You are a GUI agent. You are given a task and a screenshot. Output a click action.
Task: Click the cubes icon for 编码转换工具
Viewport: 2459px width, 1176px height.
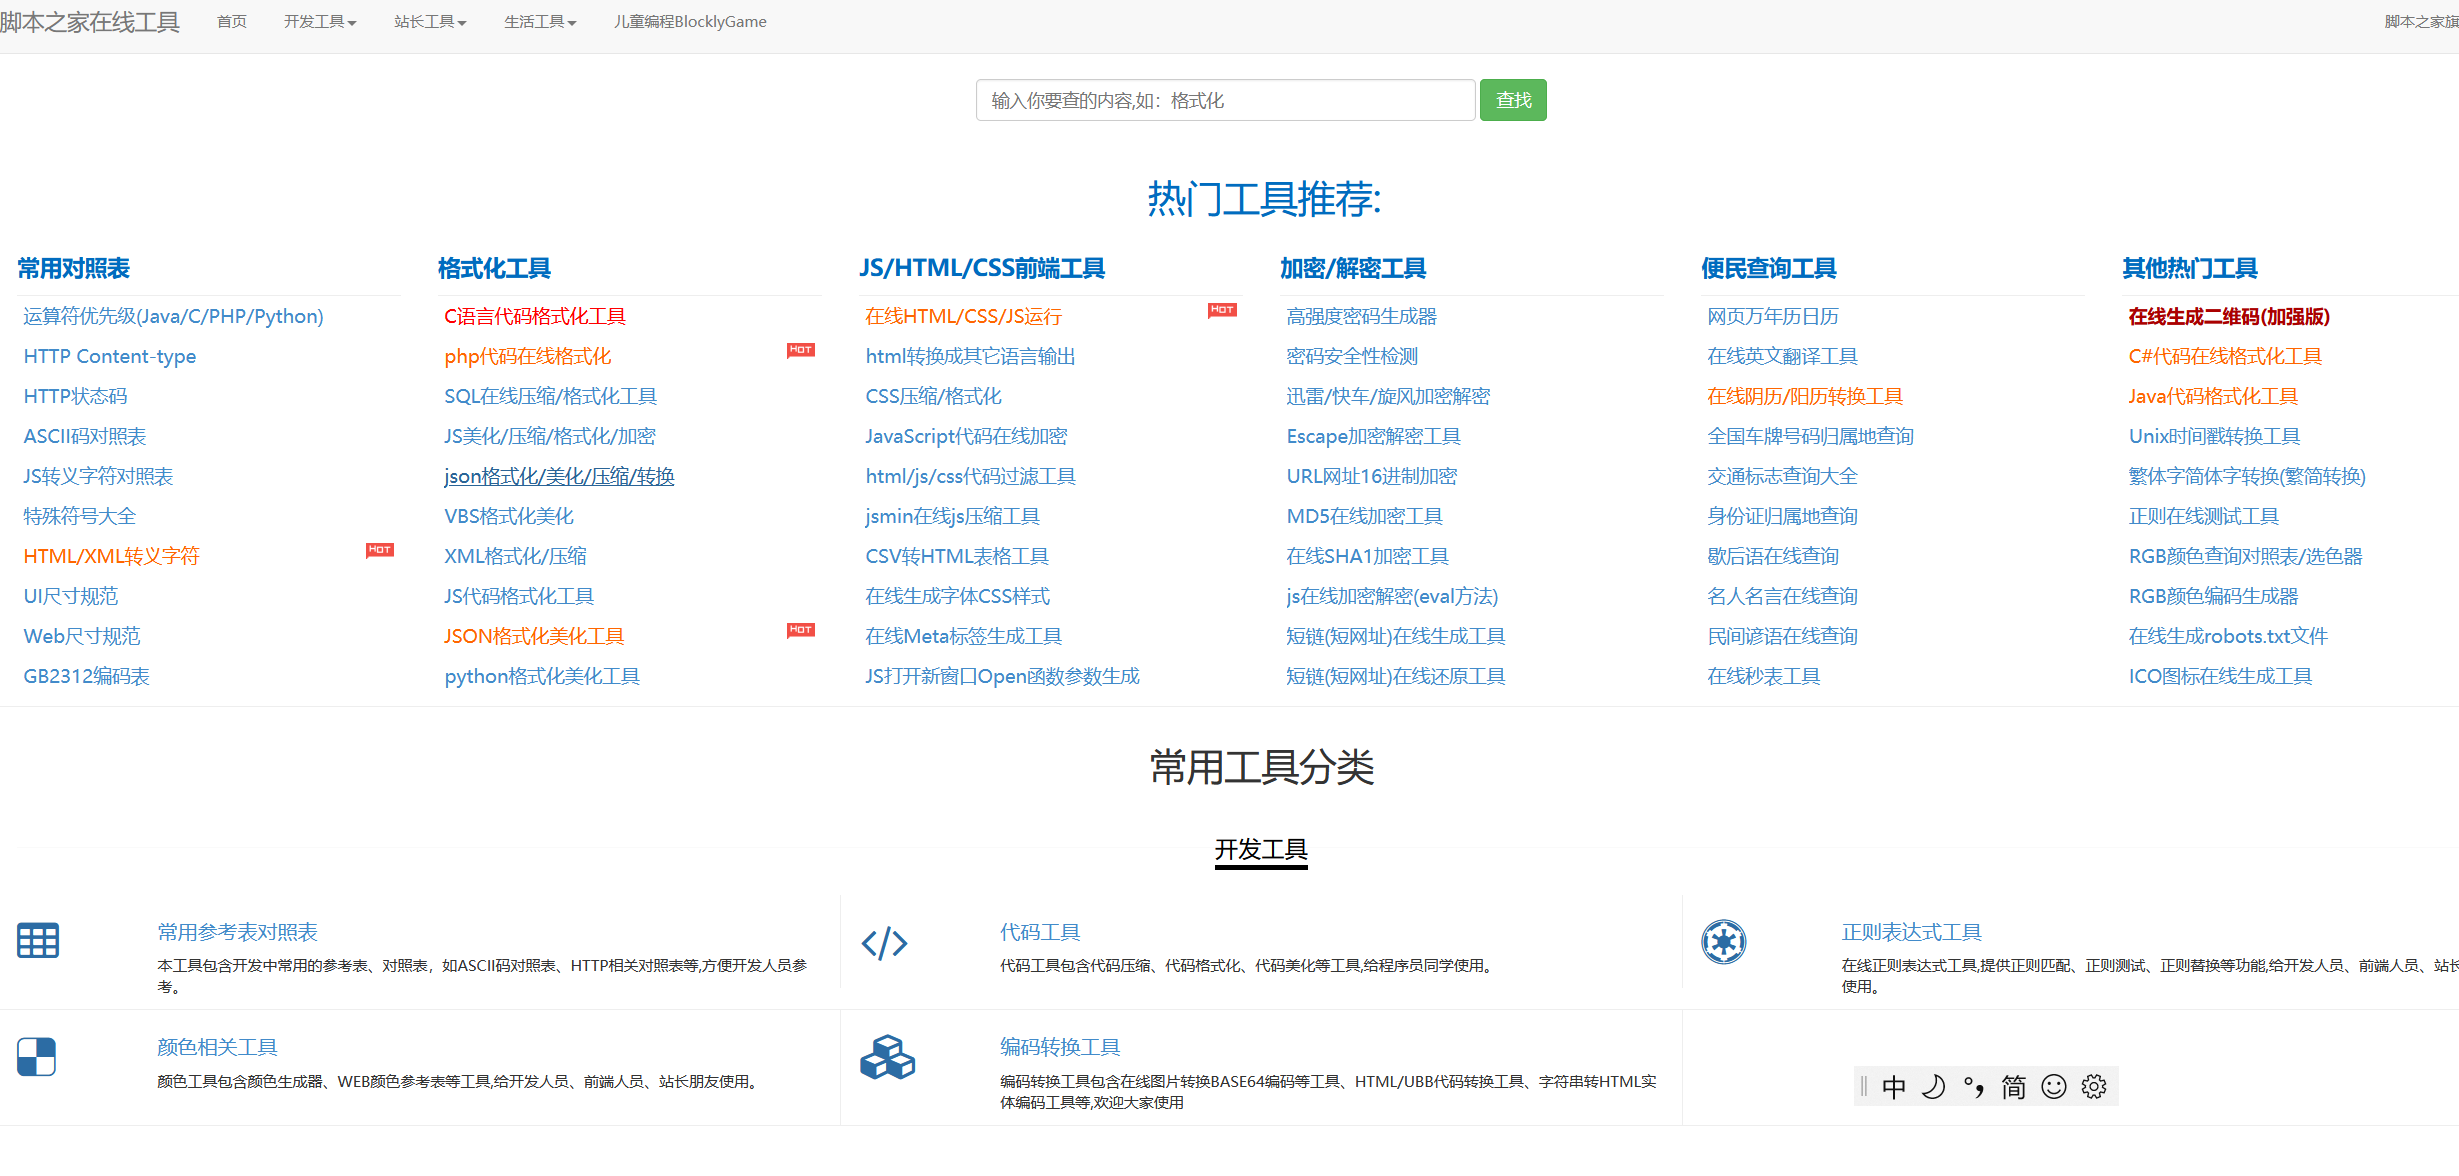click(887, 1058)
